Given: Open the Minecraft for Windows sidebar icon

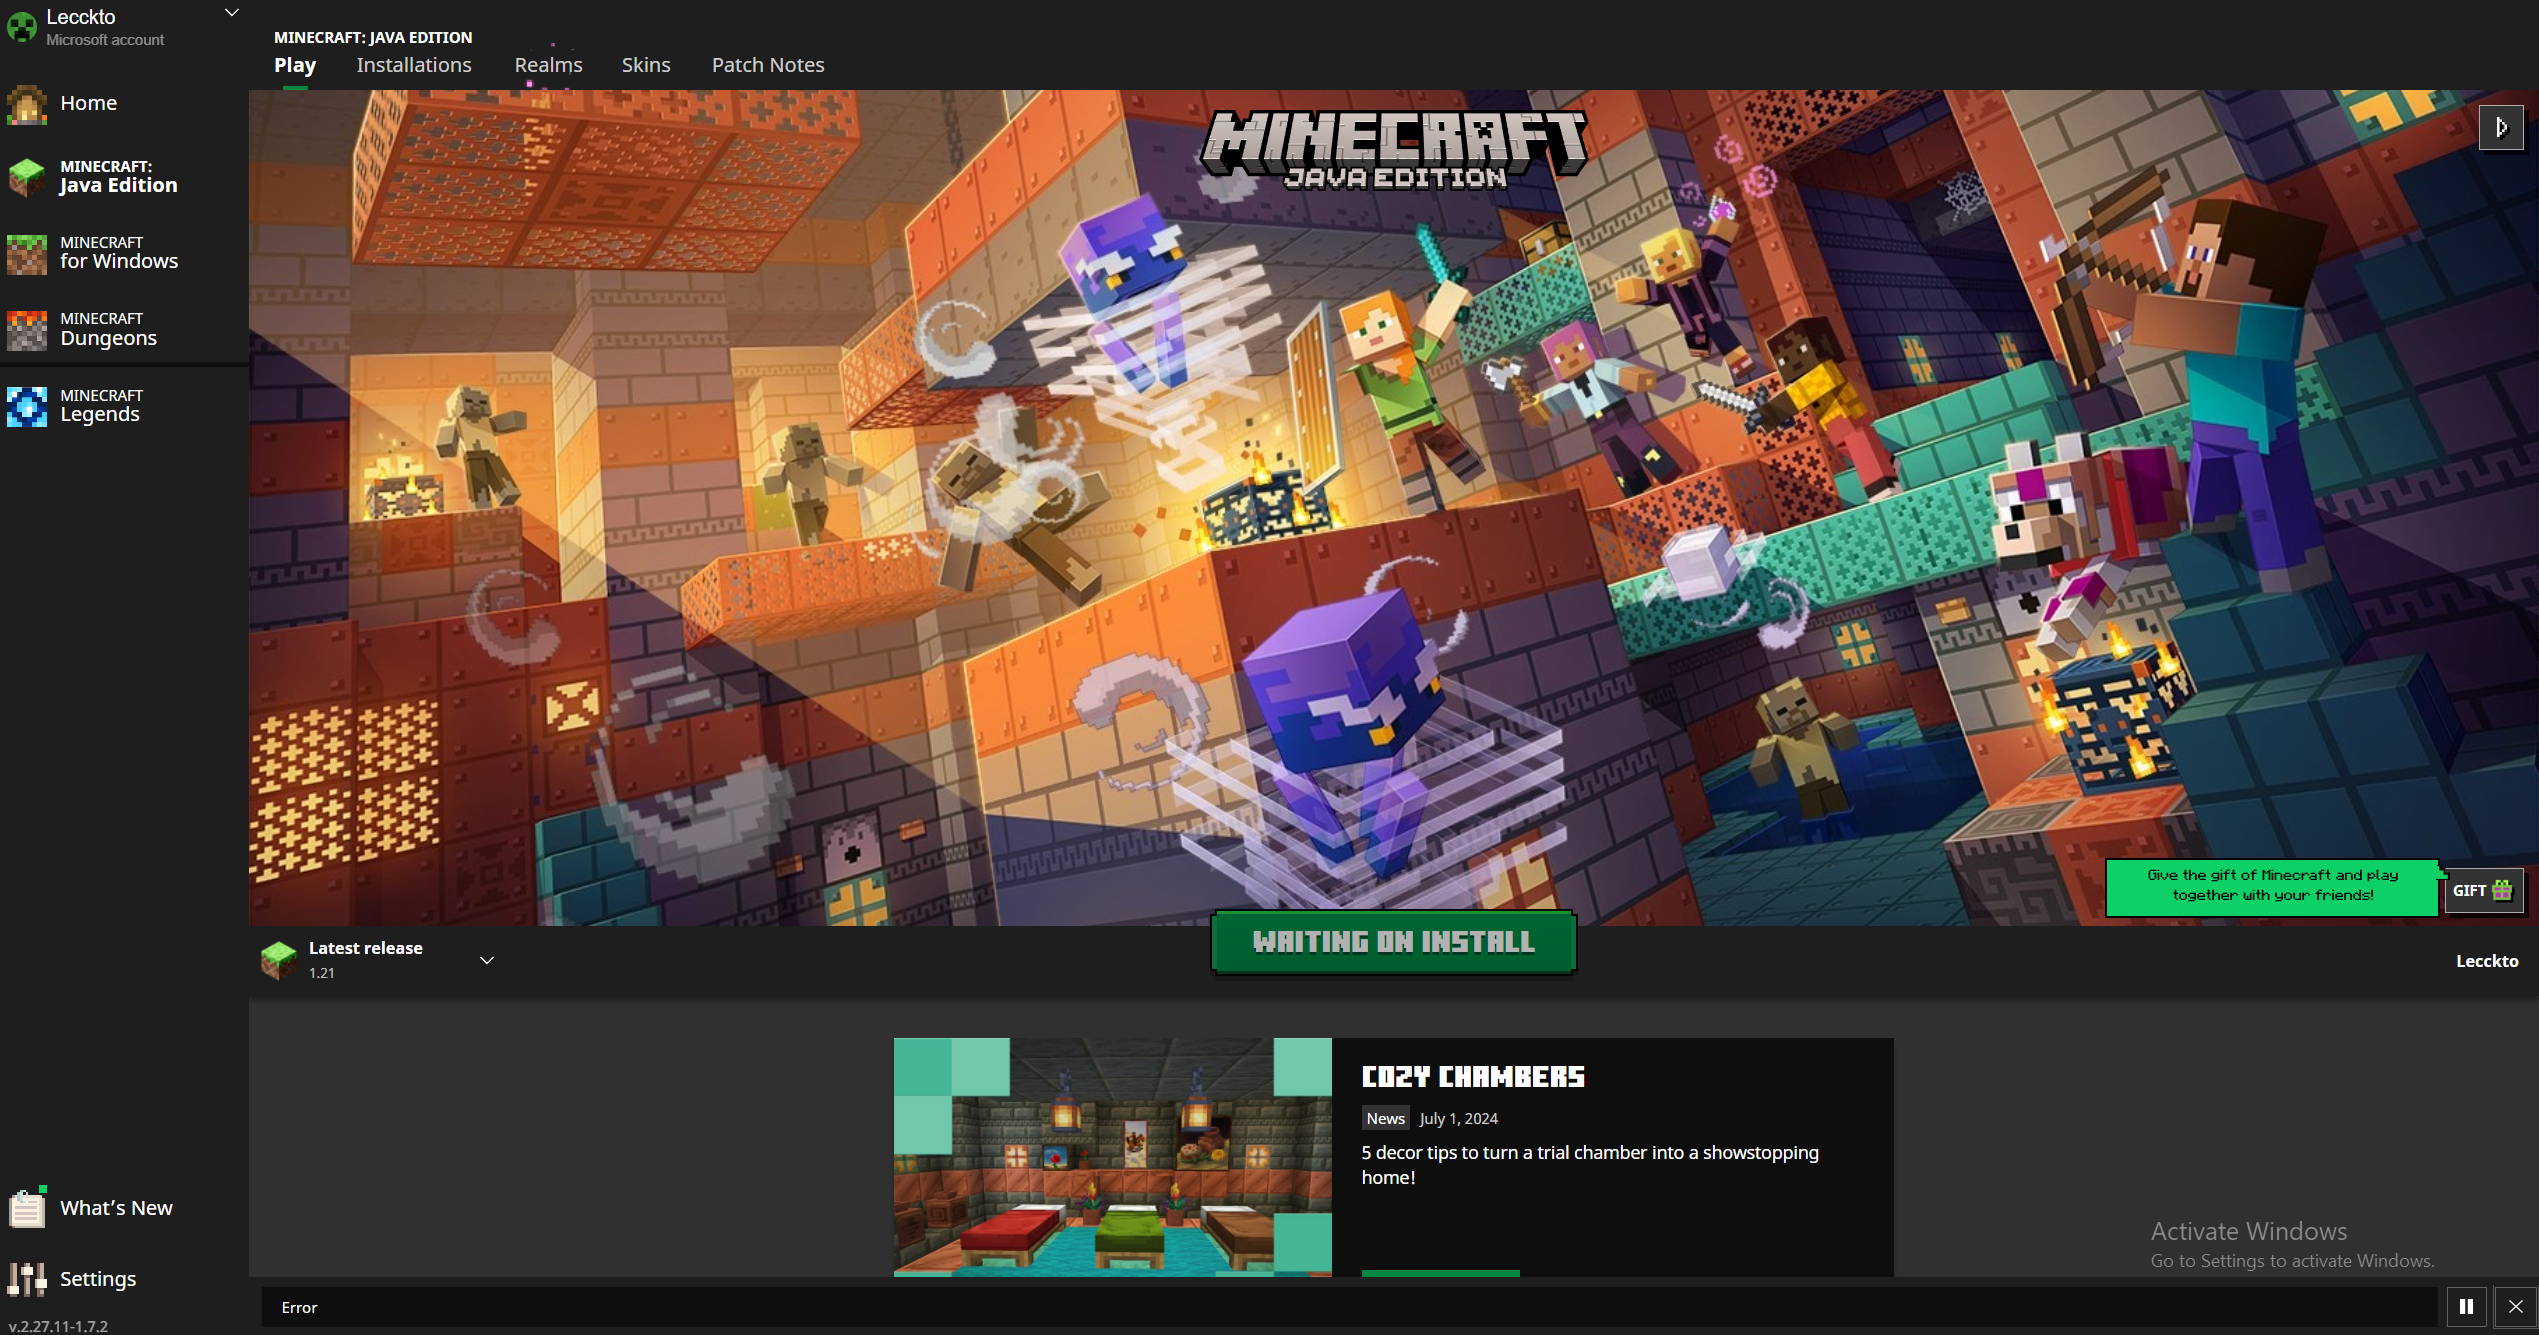Looking at the screenshot, I should pos(27,254).
